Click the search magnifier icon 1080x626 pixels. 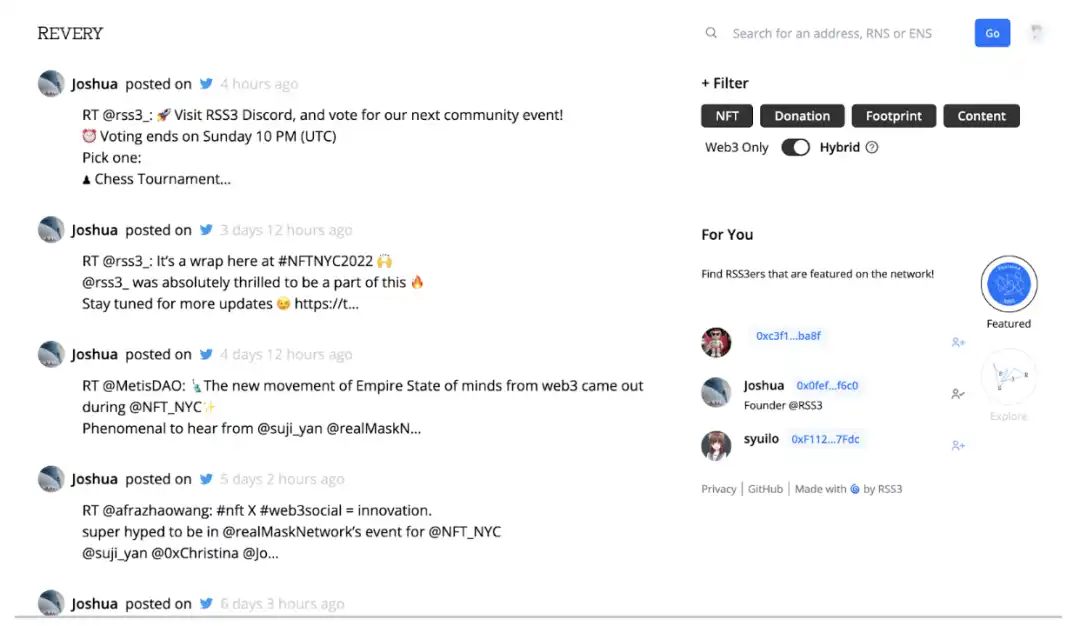711,33
